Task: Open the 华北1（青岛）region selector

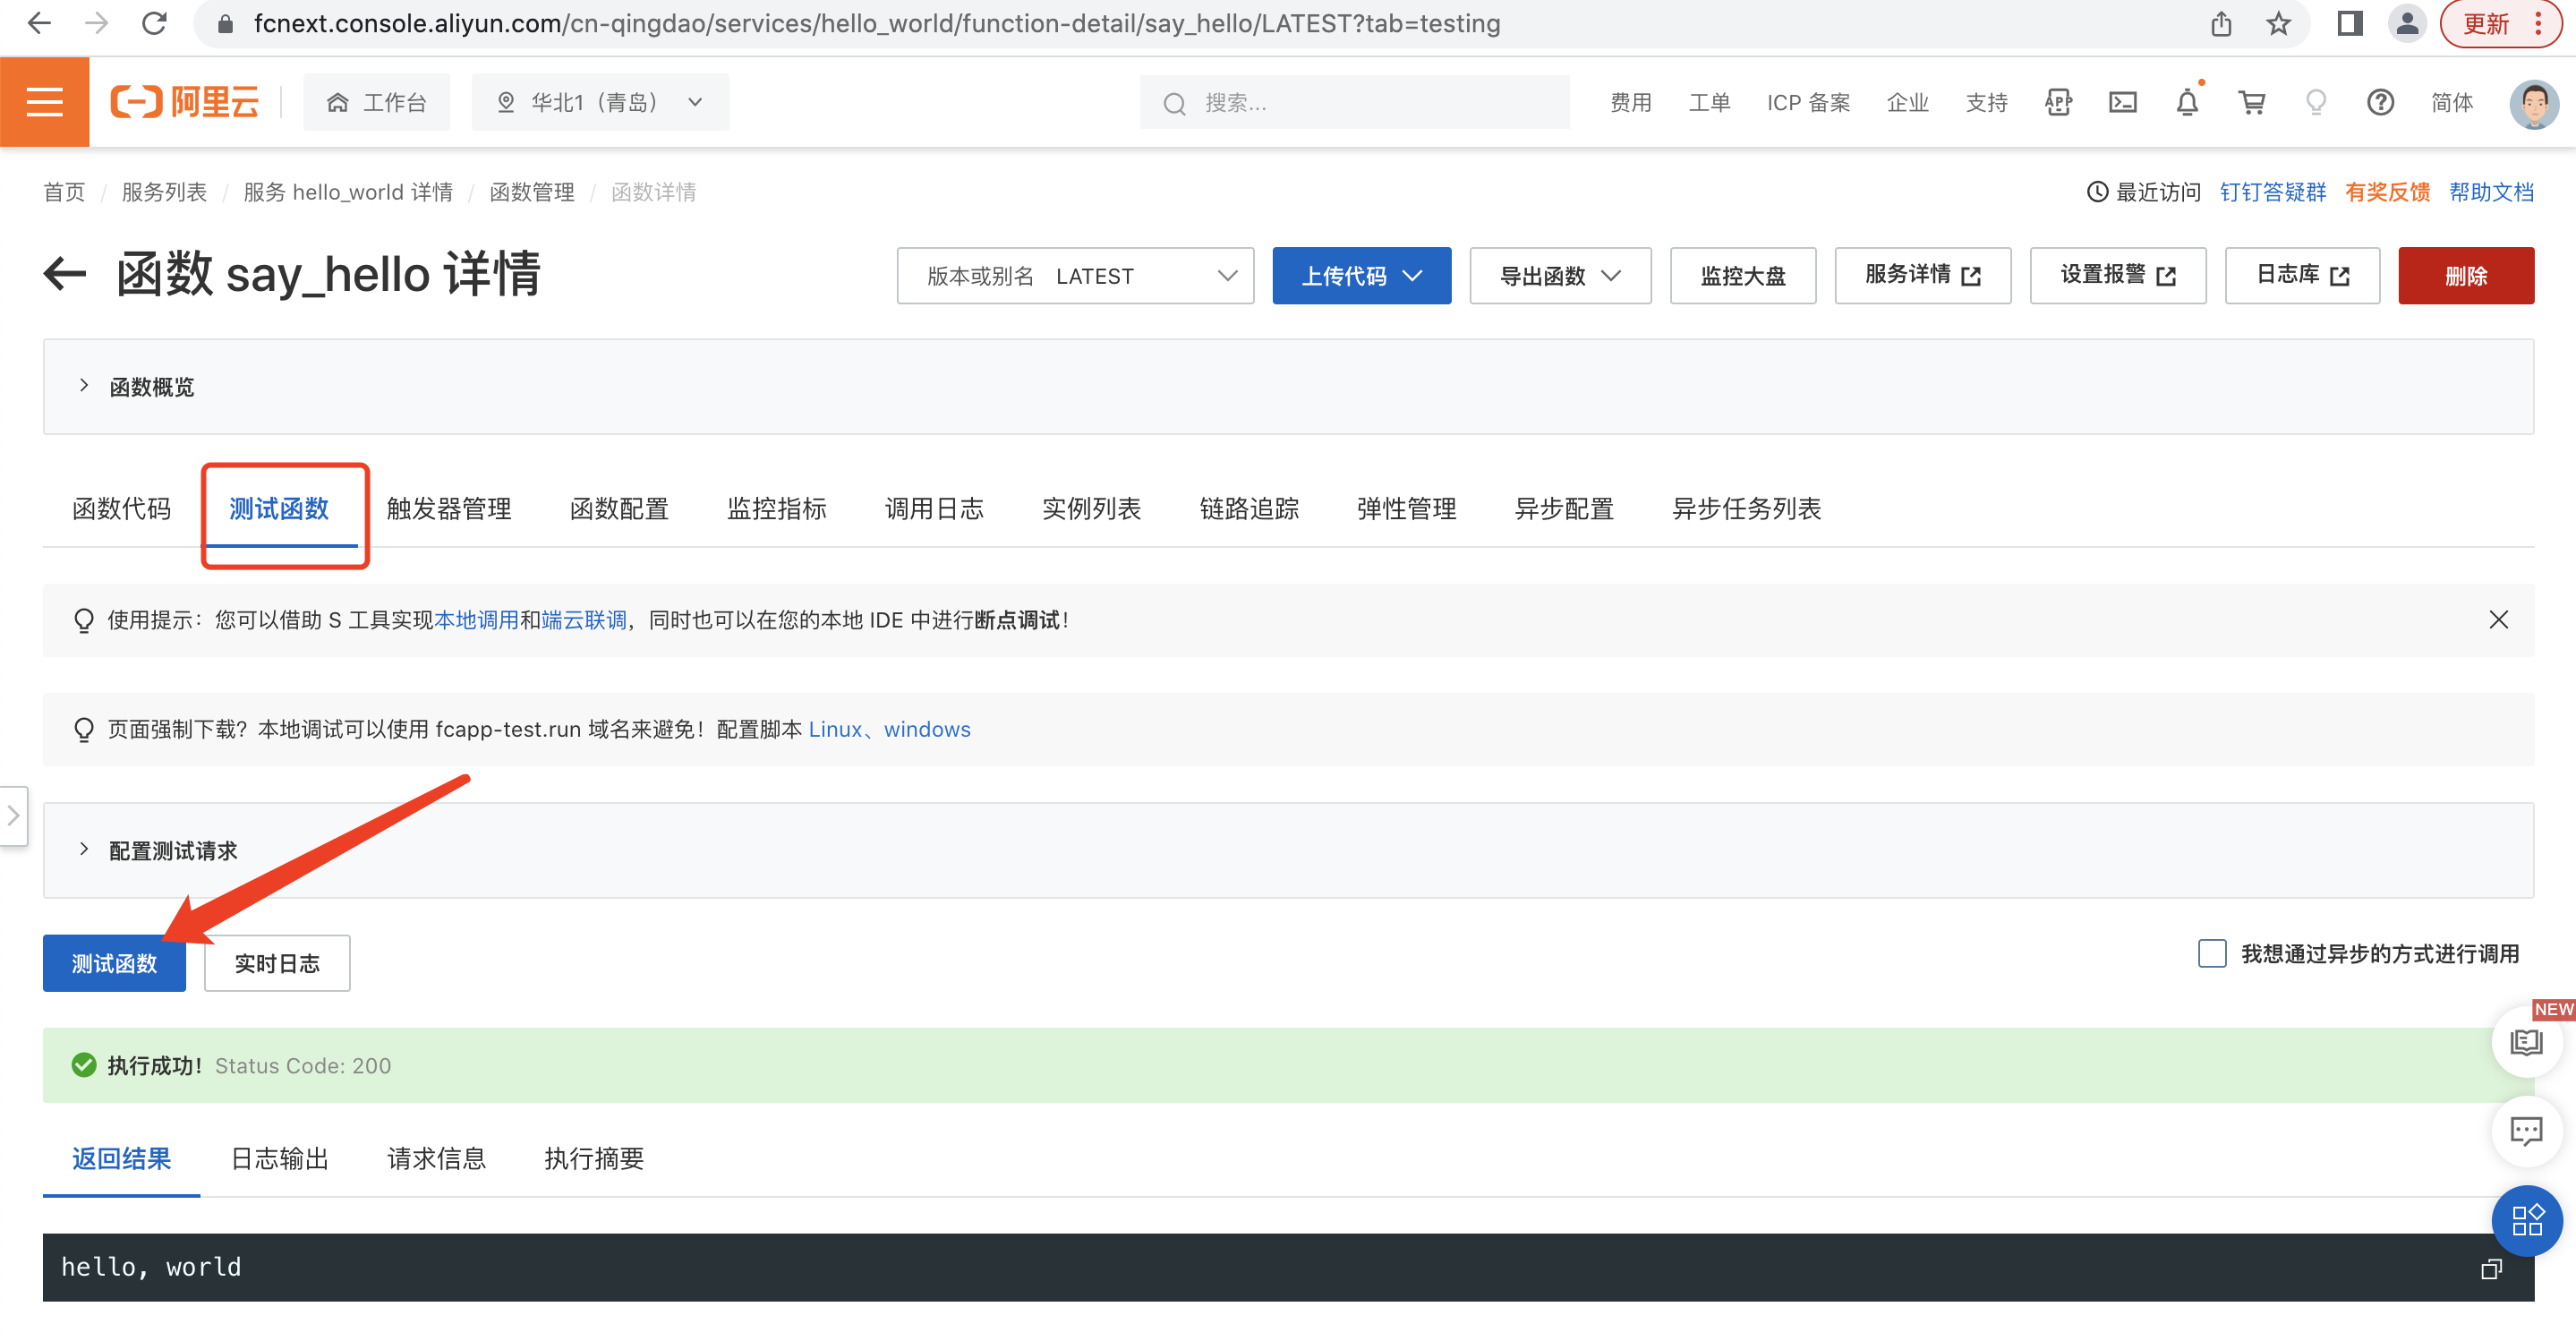Action: coord(600,102)
